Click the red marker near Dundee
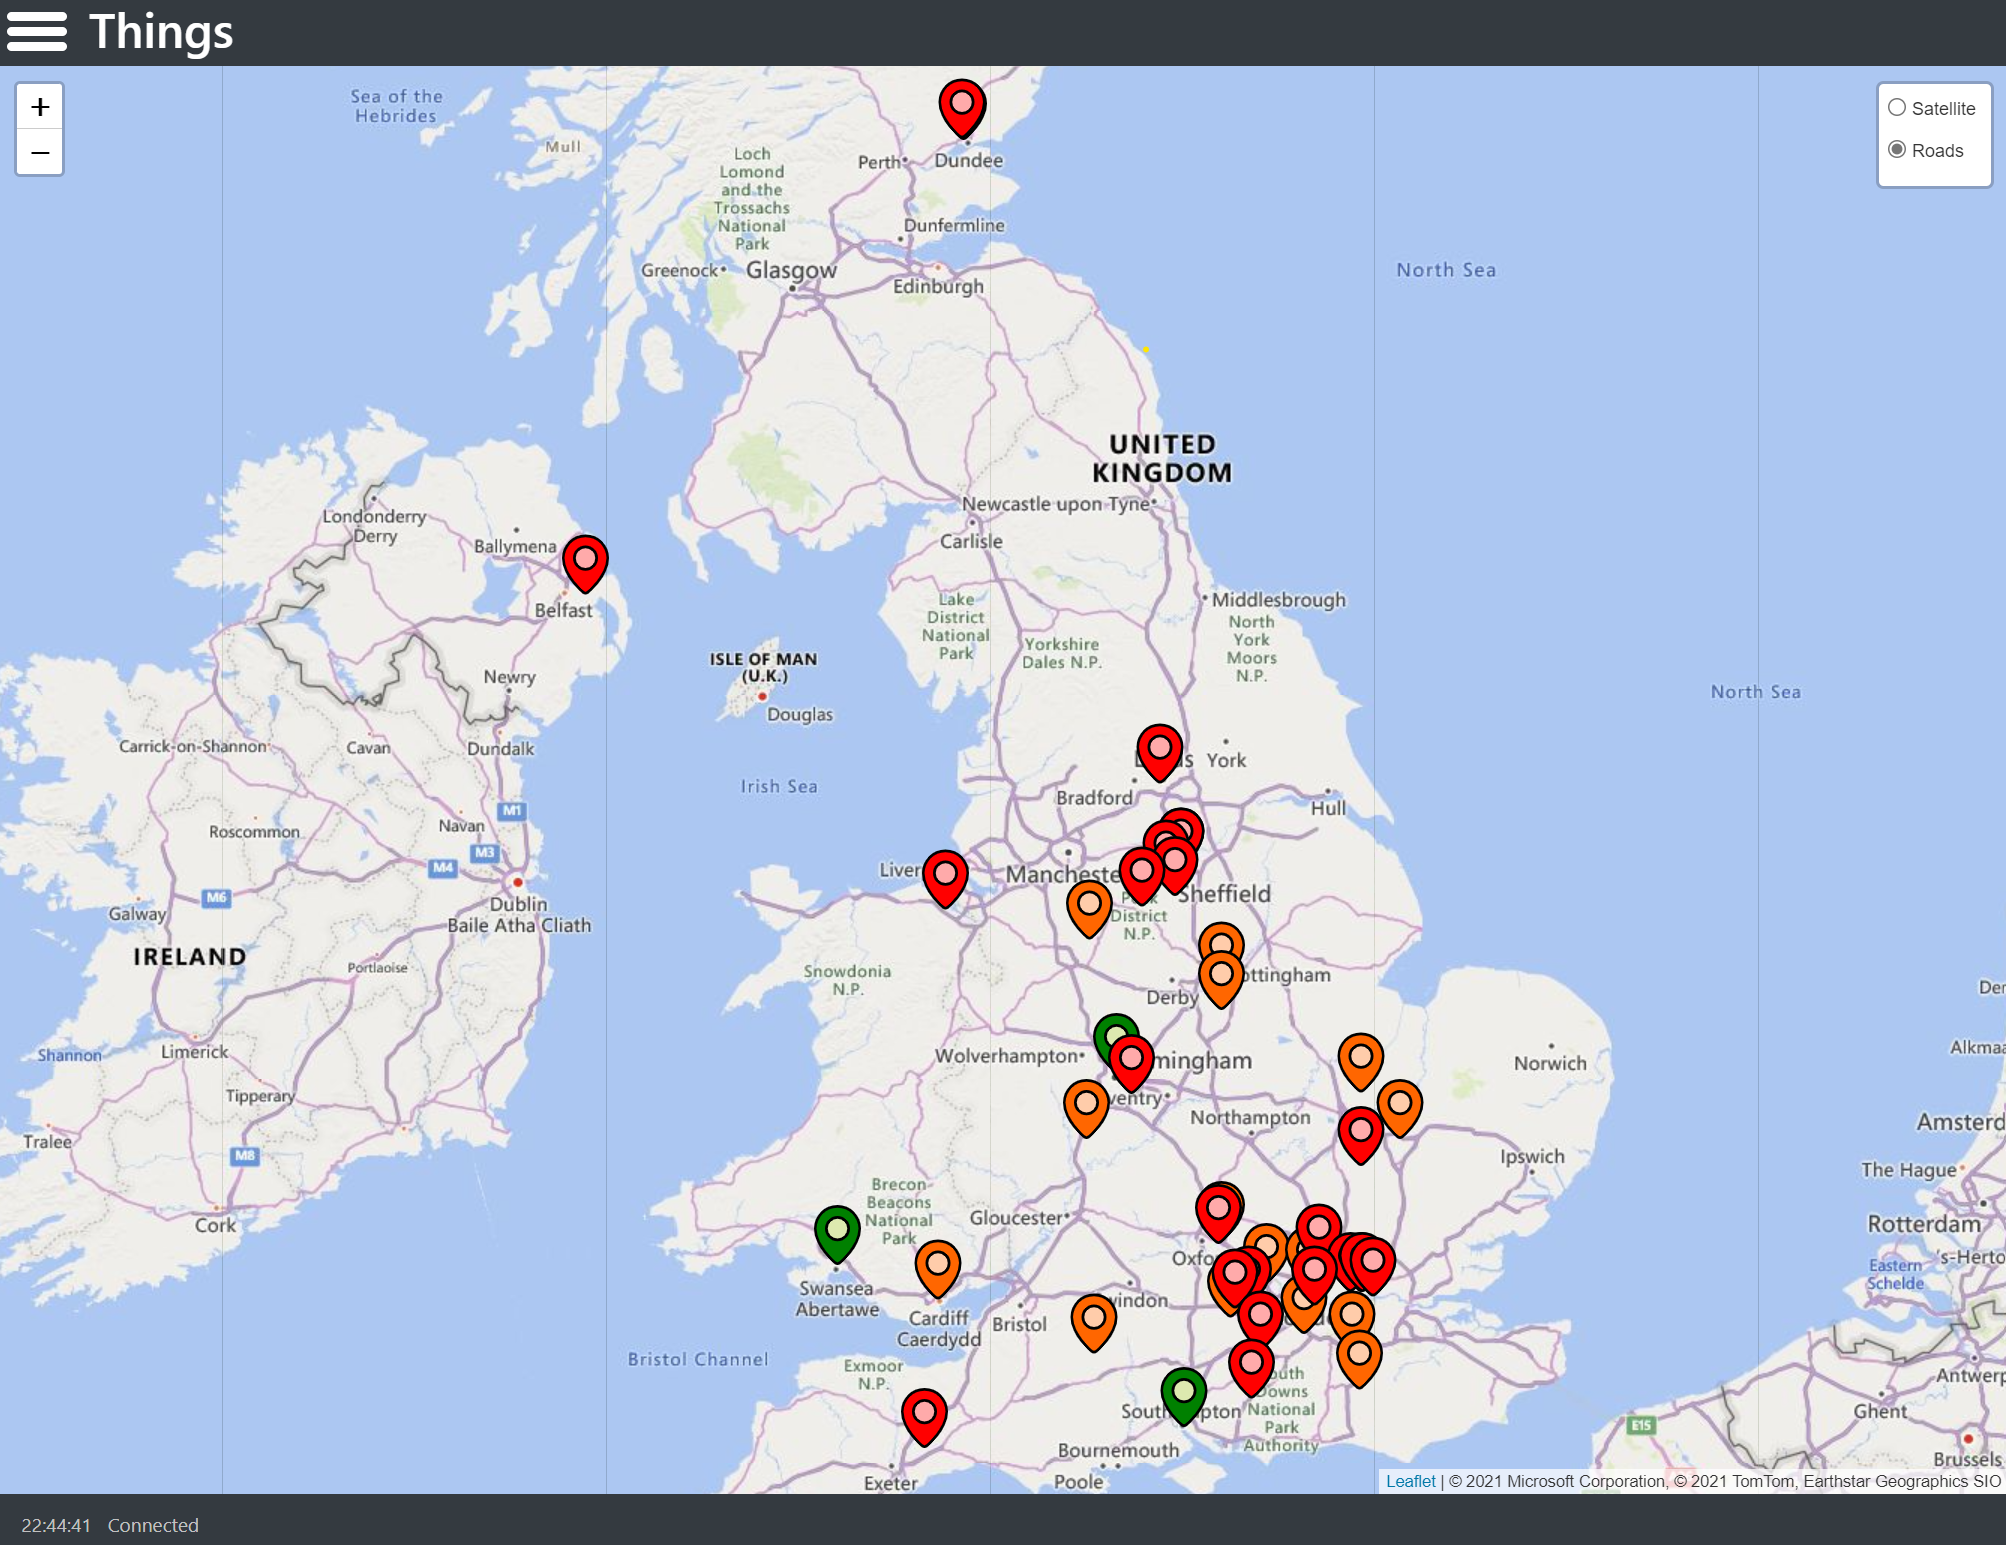This screenshot has height=1545, width=2006. (962, 105)
